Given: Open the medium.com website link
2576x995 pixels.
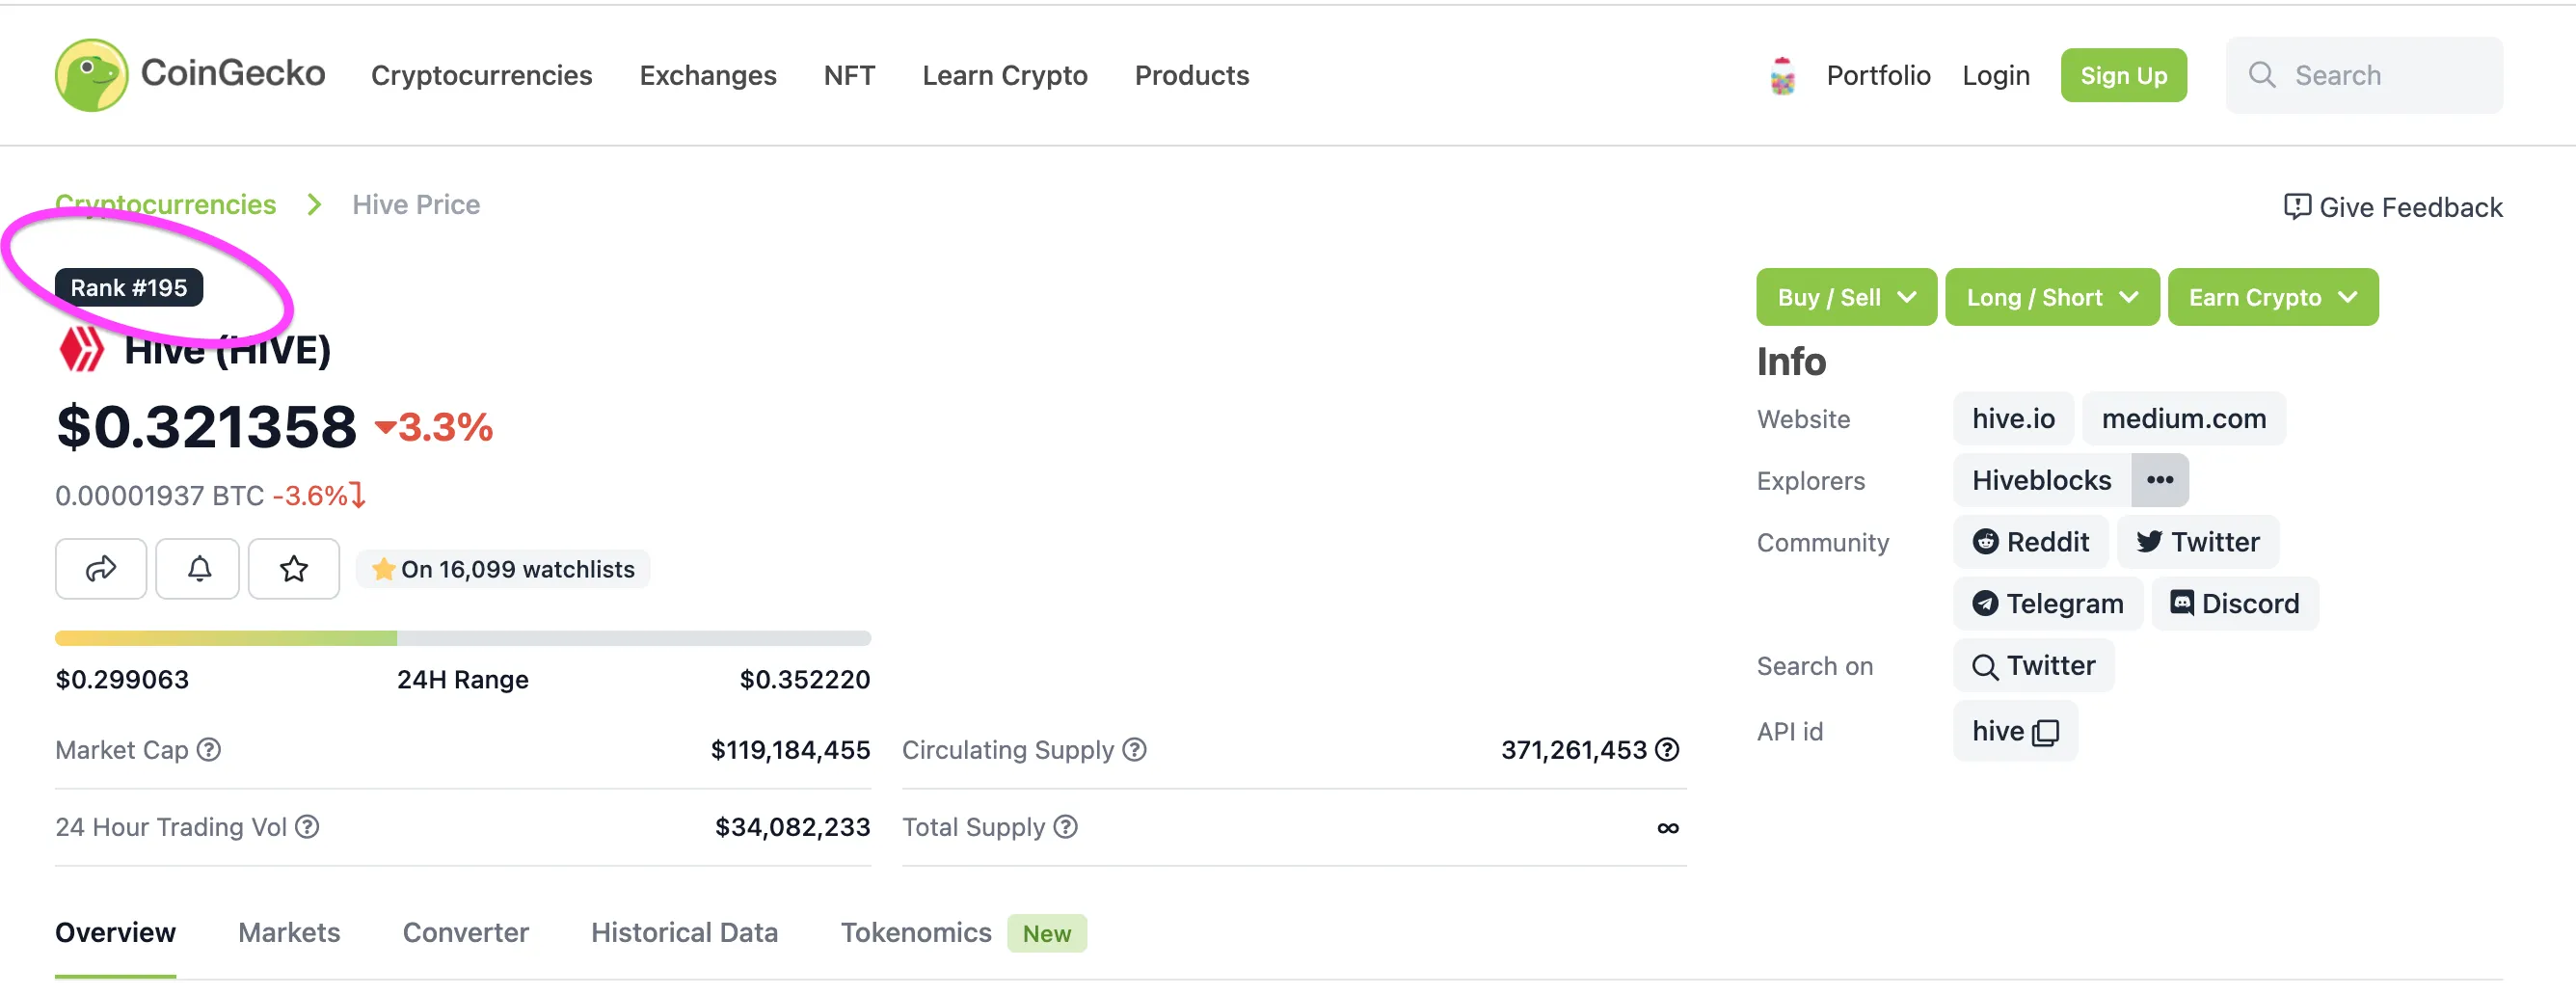Looking at the screenshot, I should pyautogui.click(x=2183, y=418).
